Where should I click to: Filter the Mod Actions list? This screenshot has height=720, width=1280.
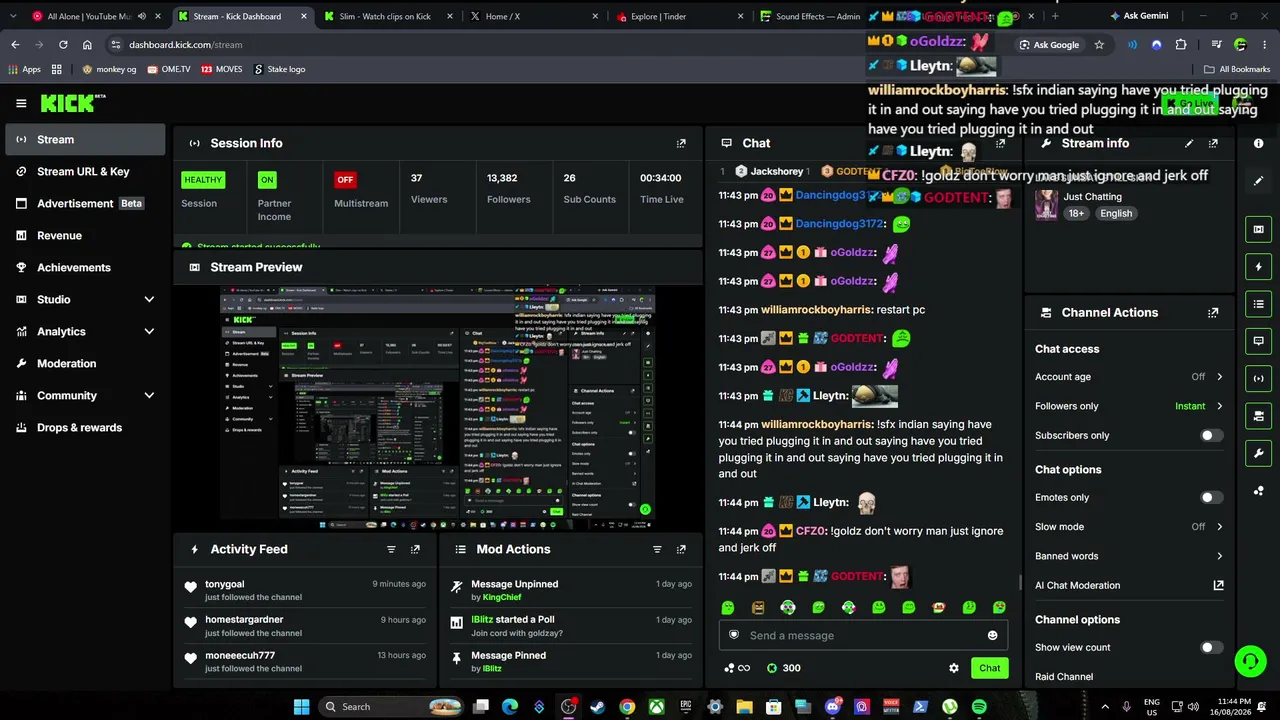tap(657, 549)
